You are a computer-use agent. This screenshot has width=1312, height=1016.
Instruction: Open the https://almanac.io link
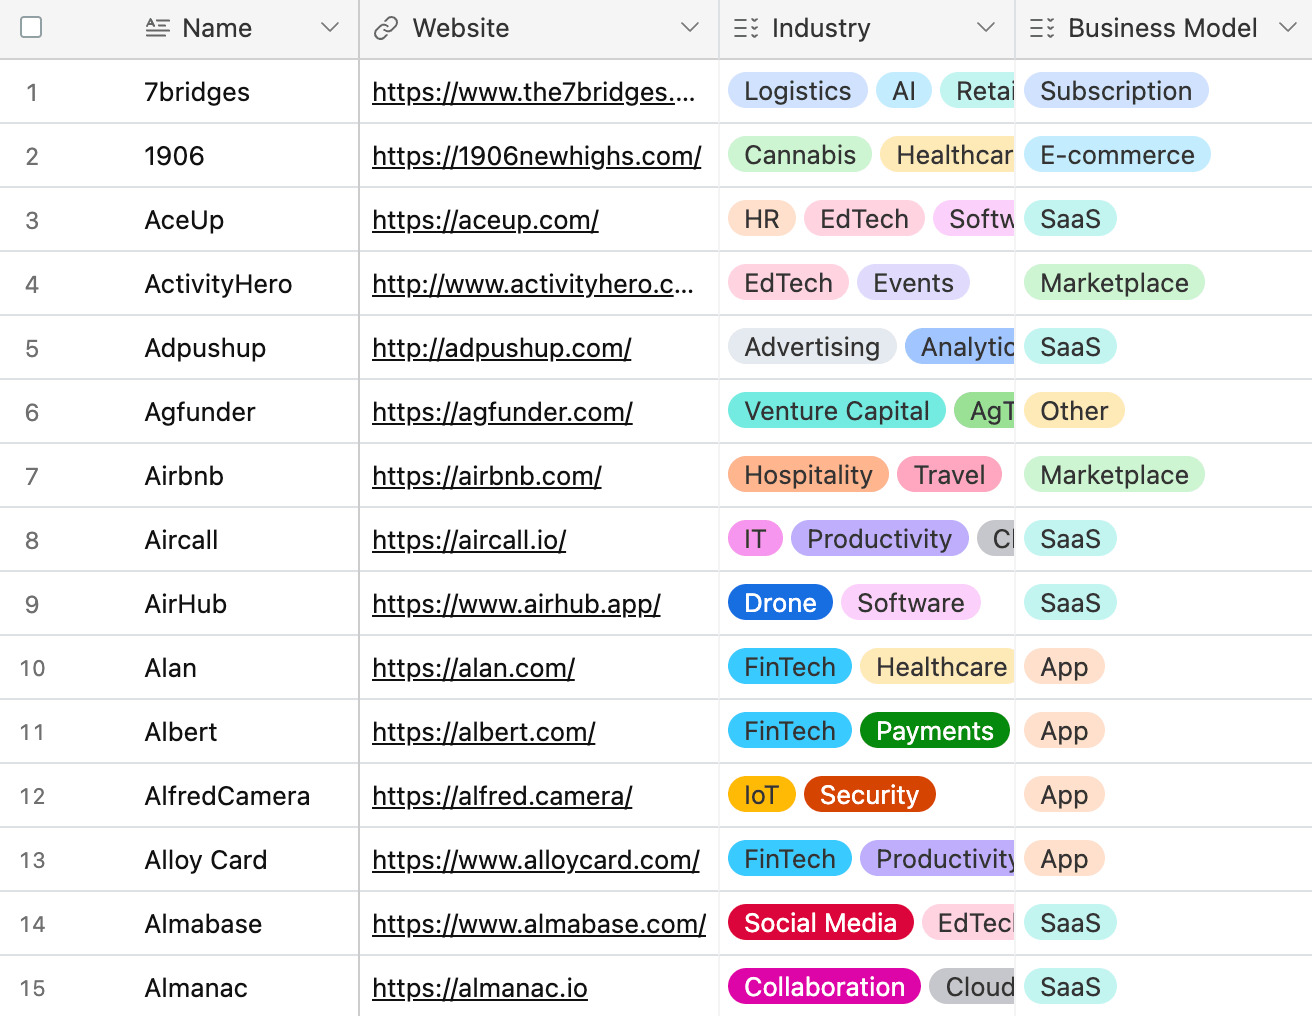coord(480,988)
